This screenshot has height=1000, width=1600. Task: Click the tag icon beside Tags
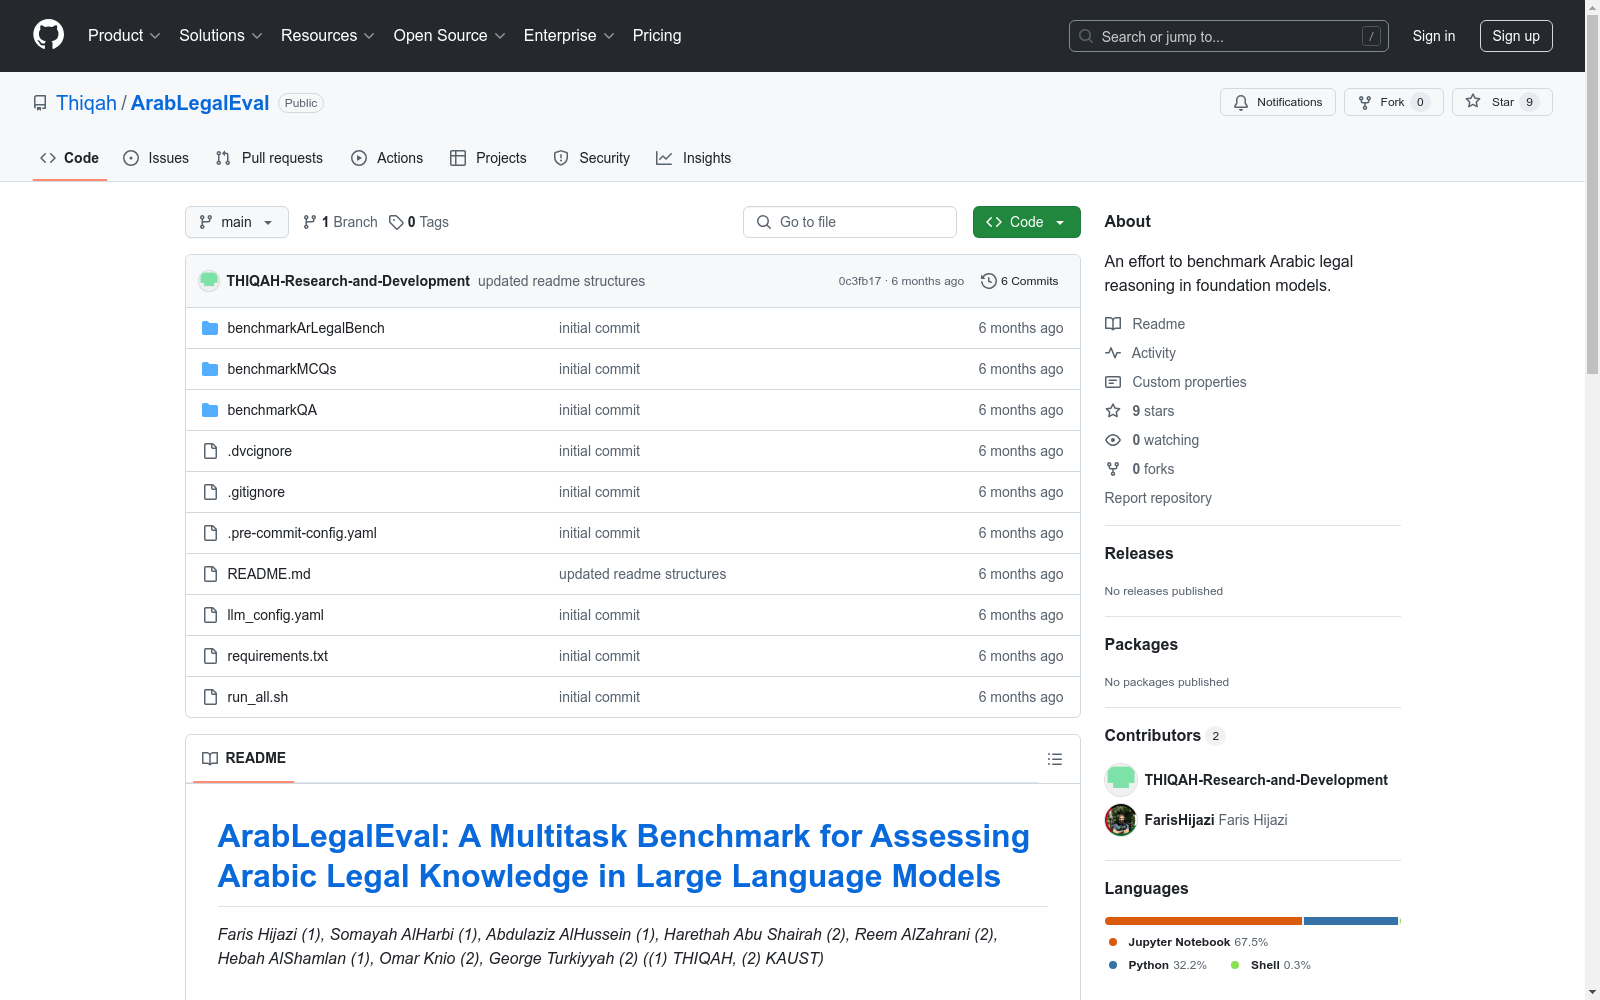tap(396, 222)
